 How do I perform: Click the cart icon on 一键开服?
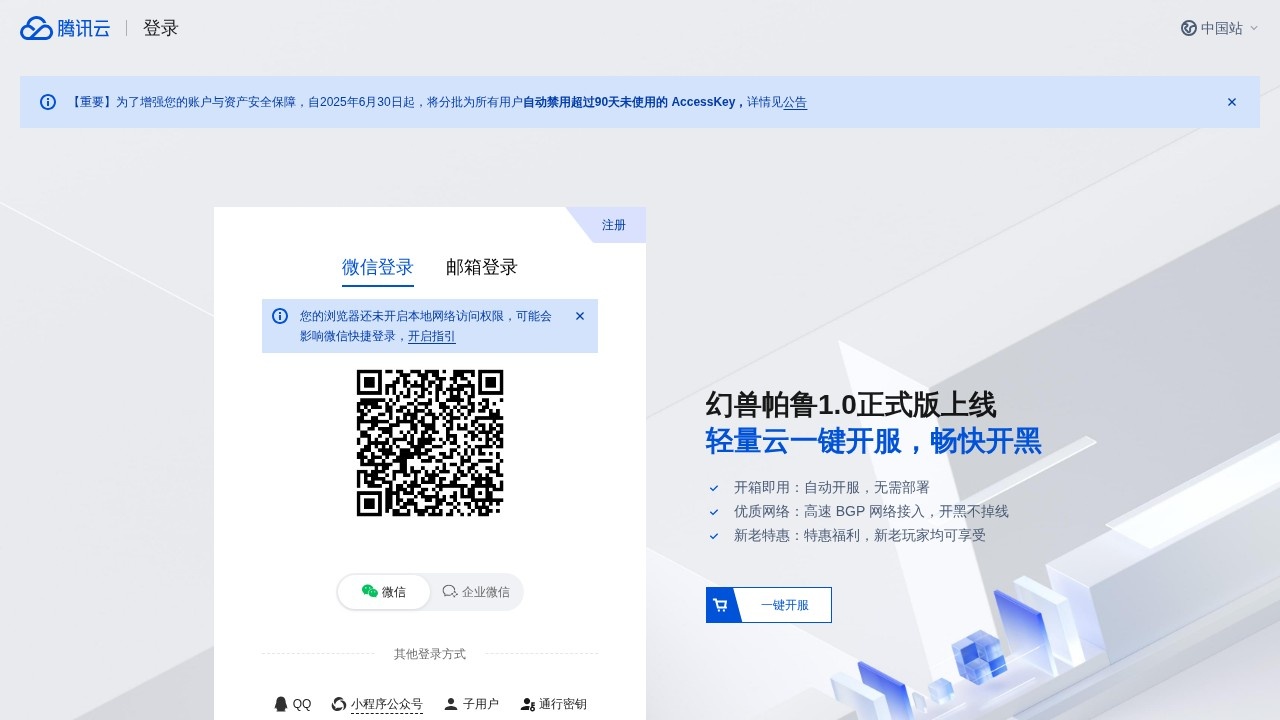[x=720, y=605]
